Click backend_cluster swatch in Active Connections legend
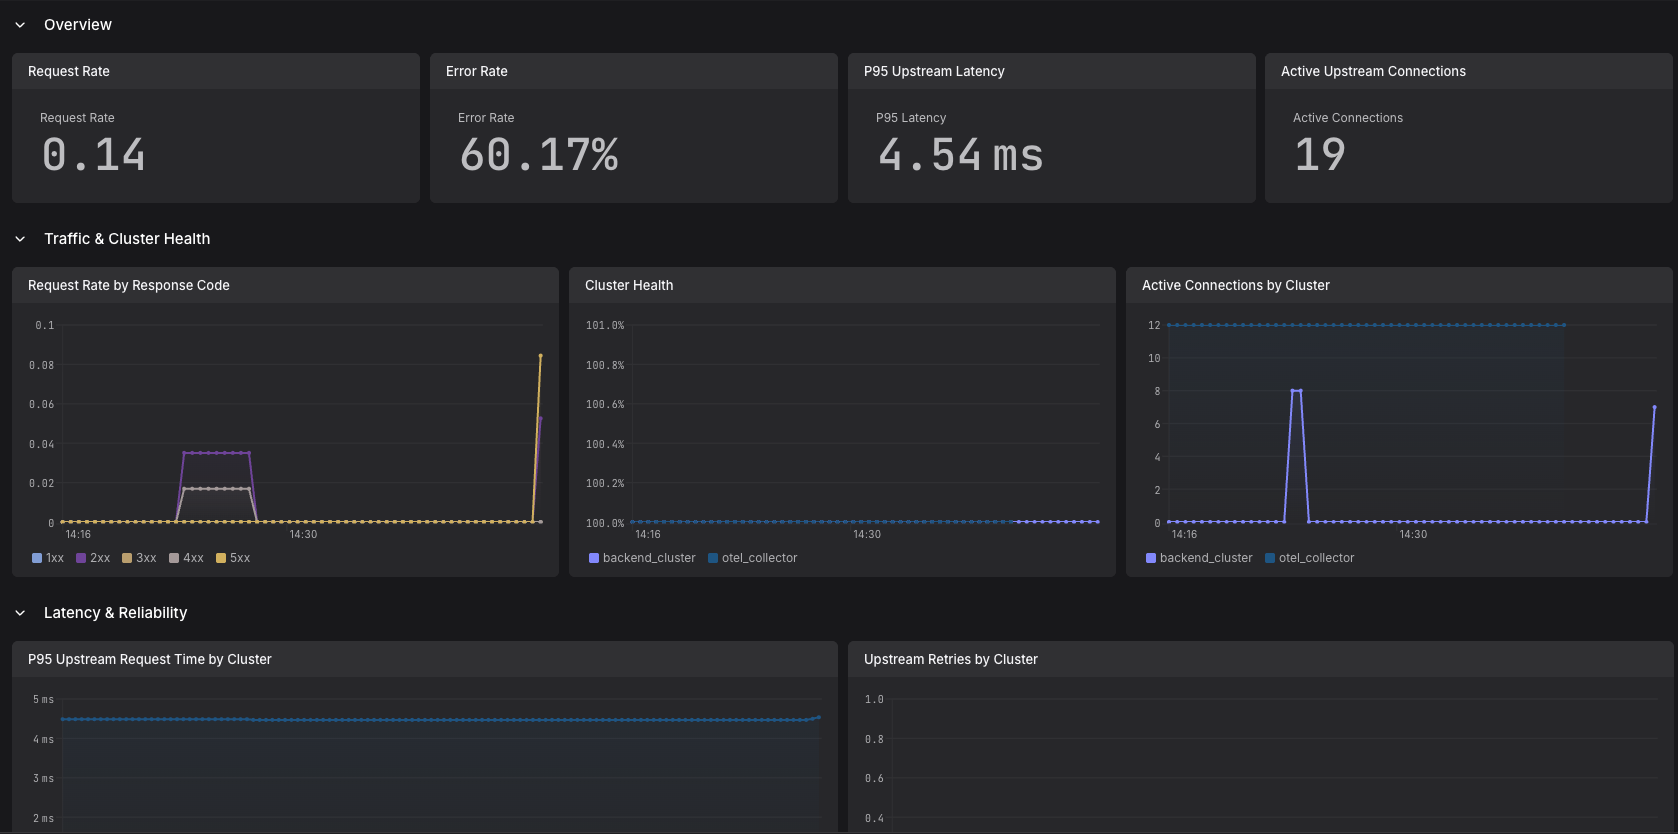The image size is (1678, 834). tap(1151, 558)
